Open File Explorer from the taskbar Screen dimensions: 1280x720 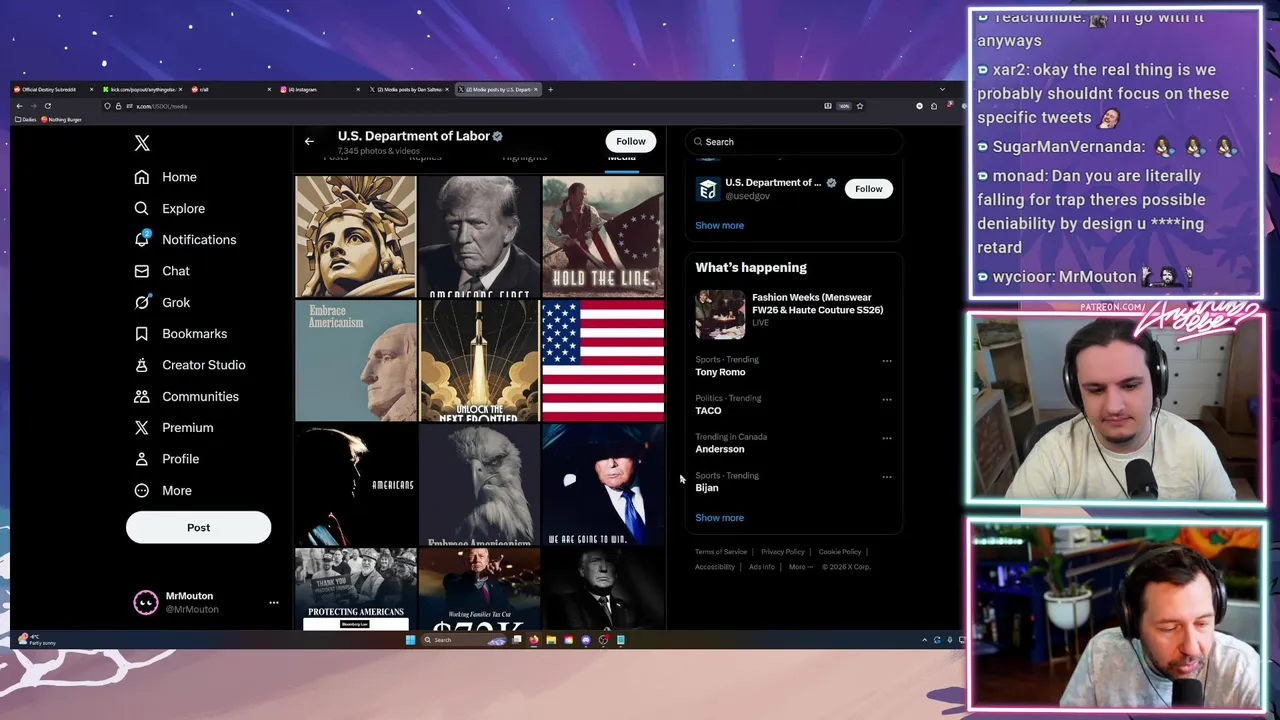(551, 640)
